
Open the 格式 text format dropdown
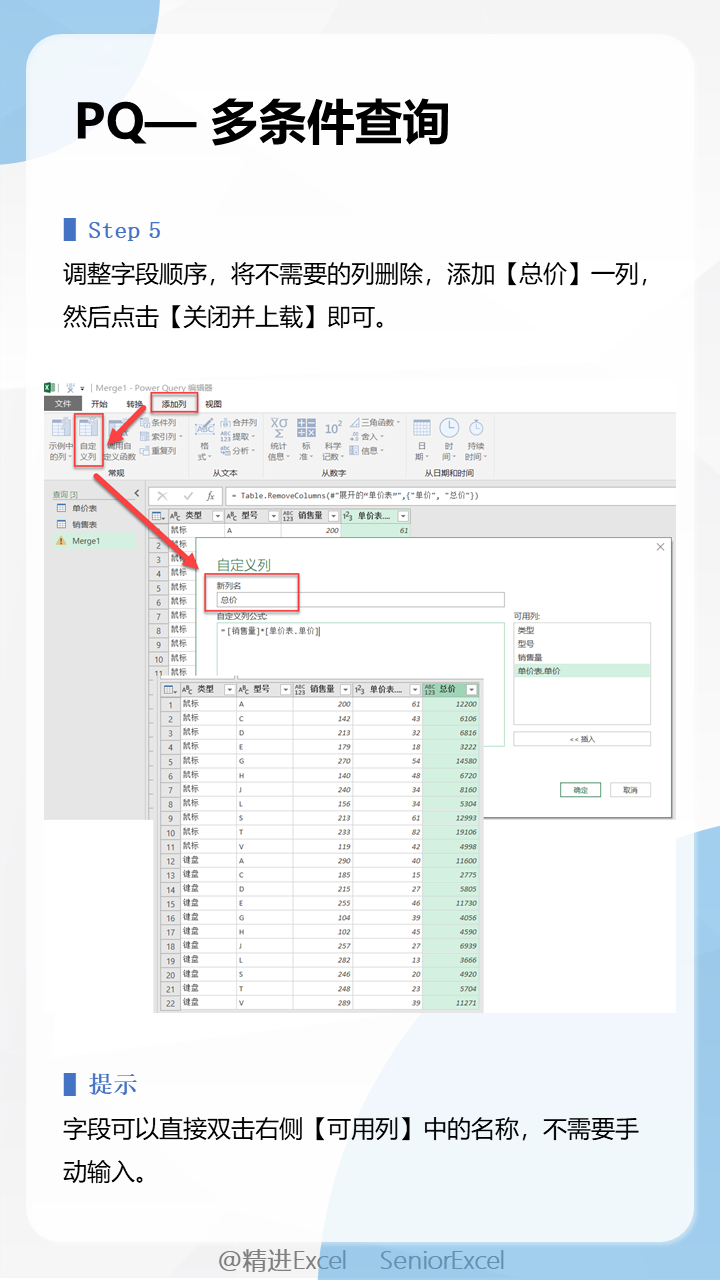pos(204,440)
